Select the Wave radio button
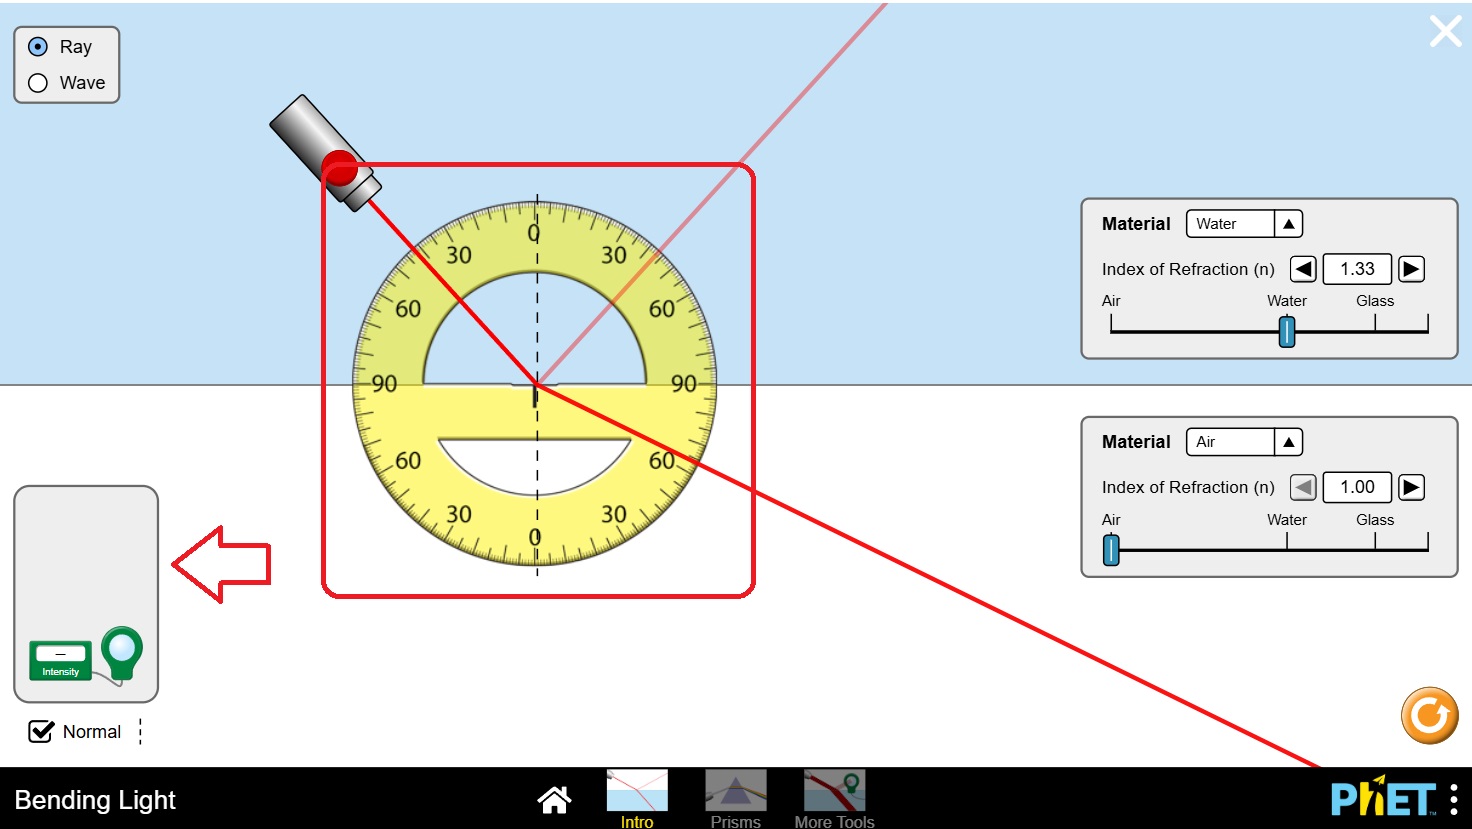Screen dimensions: 1472x829 click(x=38, y=83)
